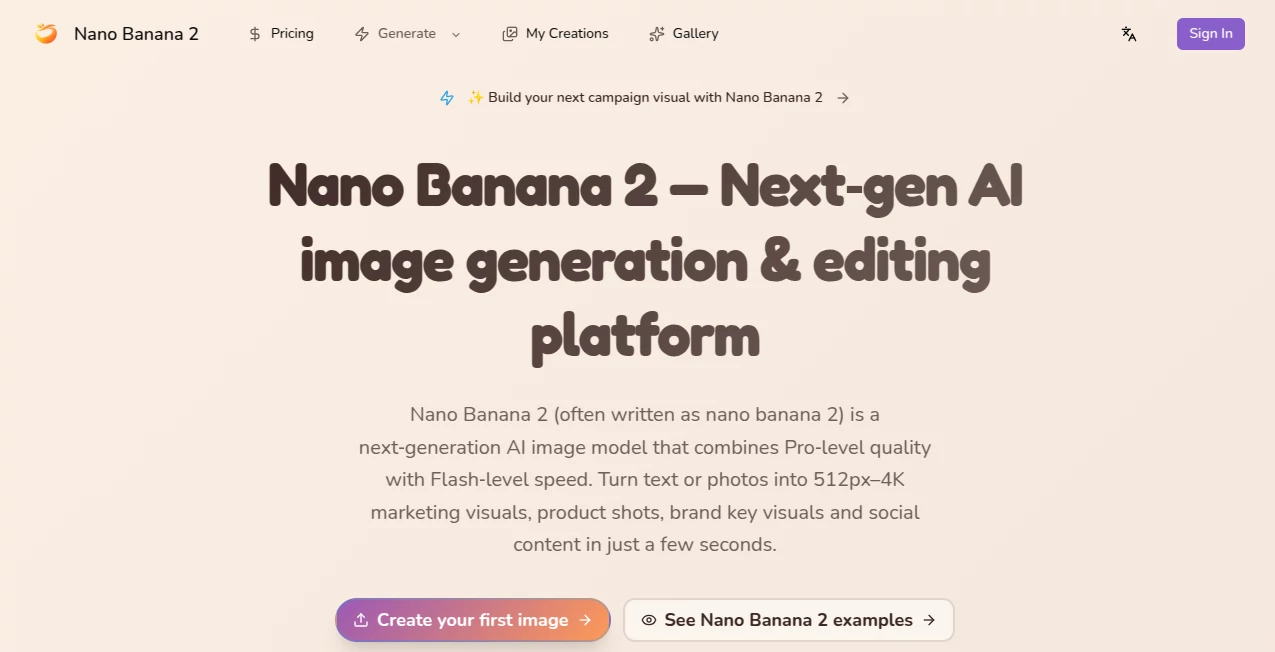
Task: Open the language translation selector
Action: pyautogui.click(x=1129, y=34)
